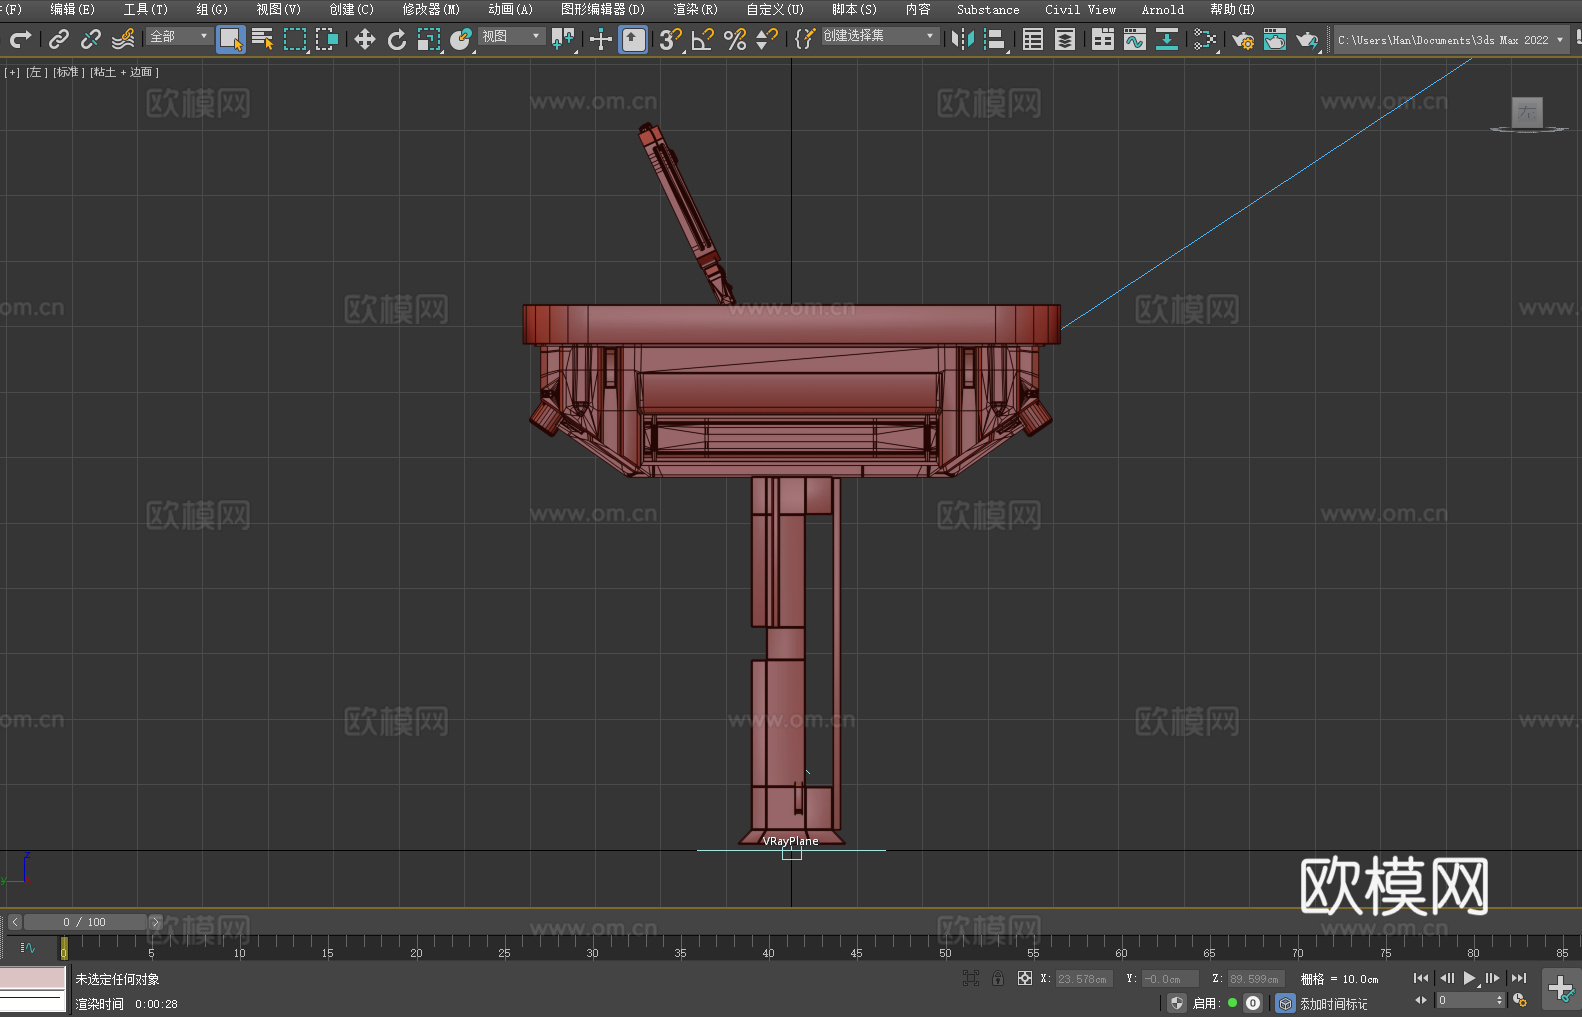Open the mini curve editor toggle
Image resolution: width=1582 pixels, height=1017 pixels.
coord(27,947)
